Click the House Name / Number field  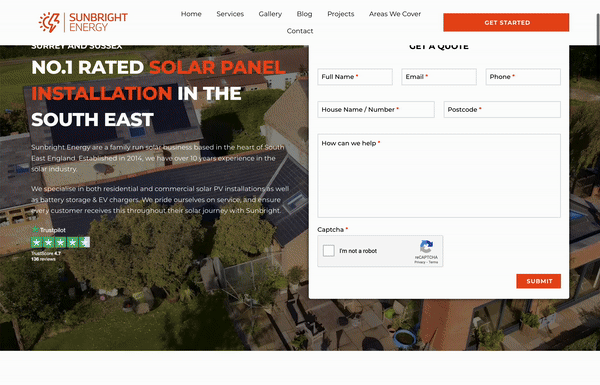376,109
